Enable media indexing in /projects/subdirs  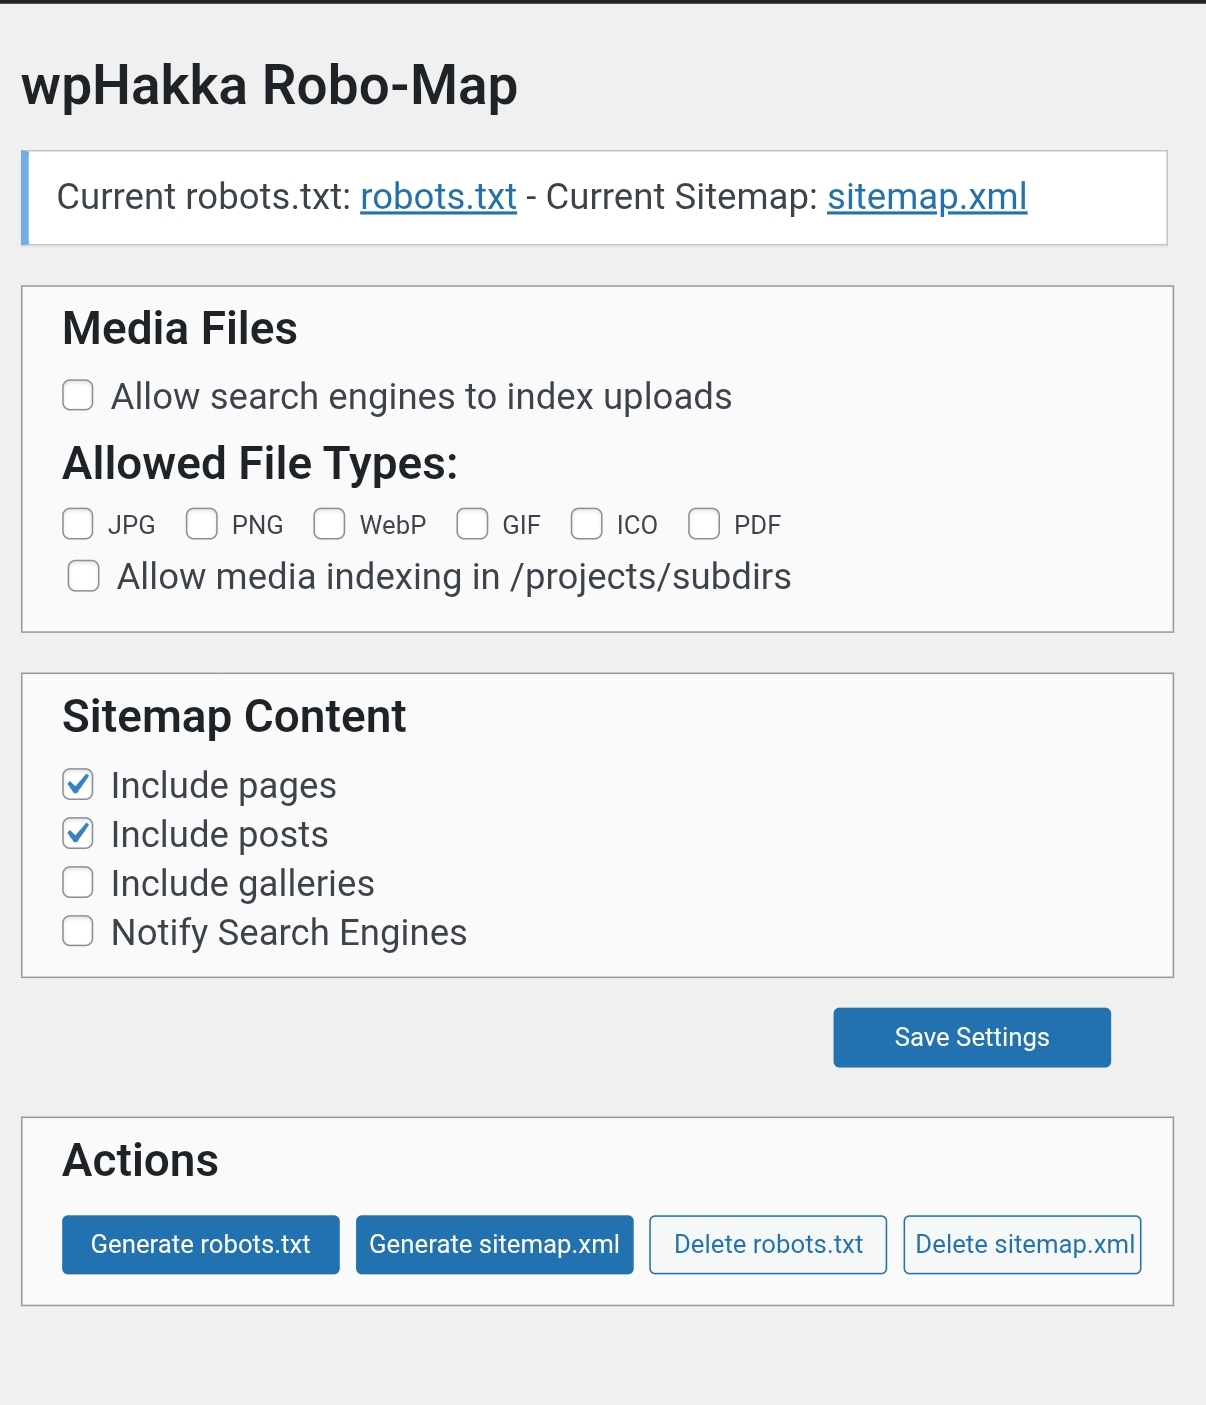click(x=83, y=576)
